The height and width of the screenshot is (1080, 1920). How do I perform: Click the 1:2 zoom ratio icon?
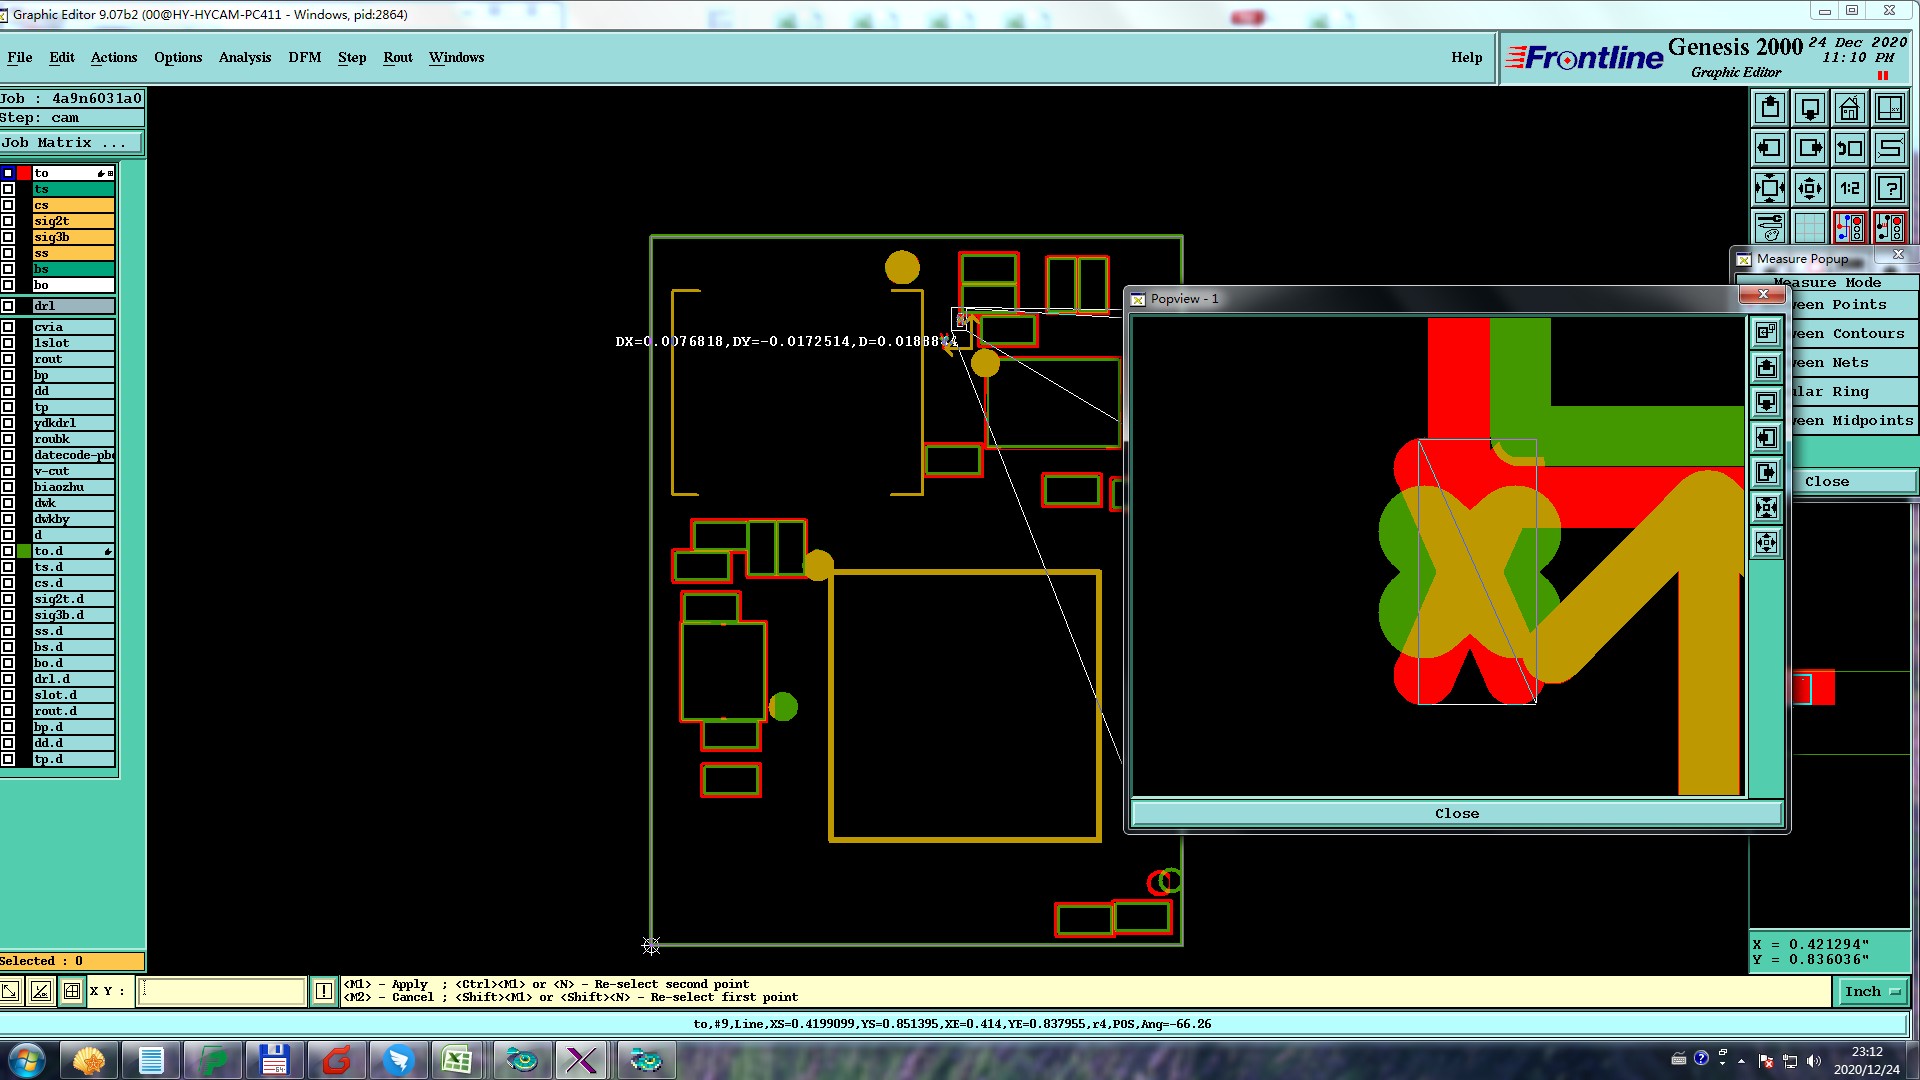1849,188
